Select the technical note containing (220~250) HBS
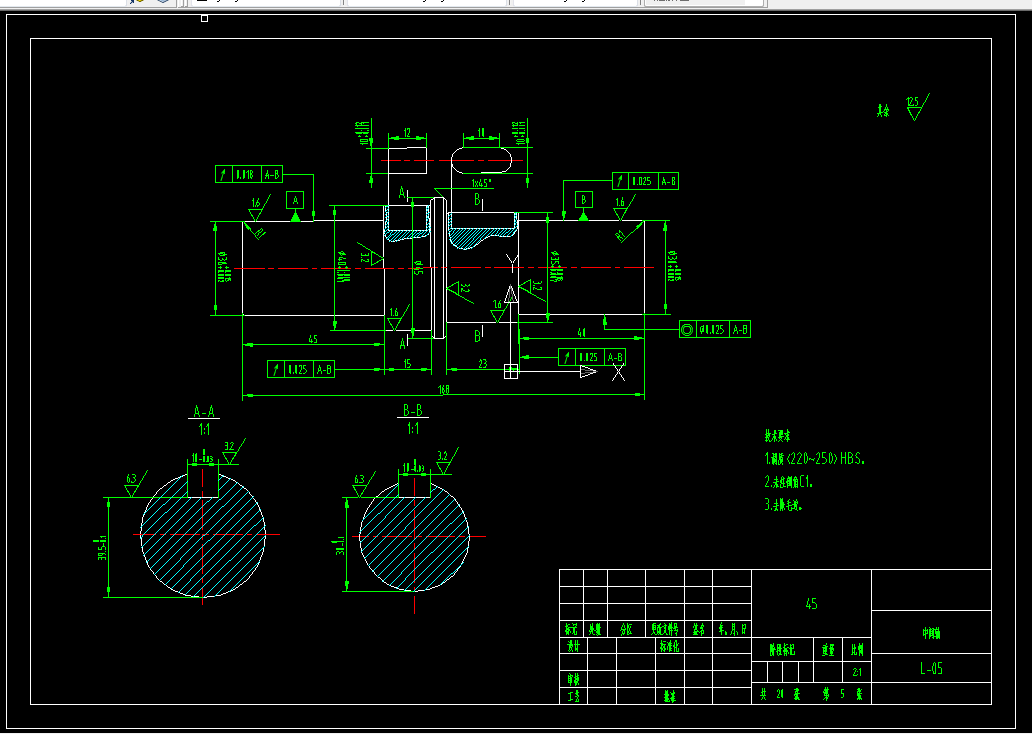The image size is (1032, 734). tap(814, 459)
